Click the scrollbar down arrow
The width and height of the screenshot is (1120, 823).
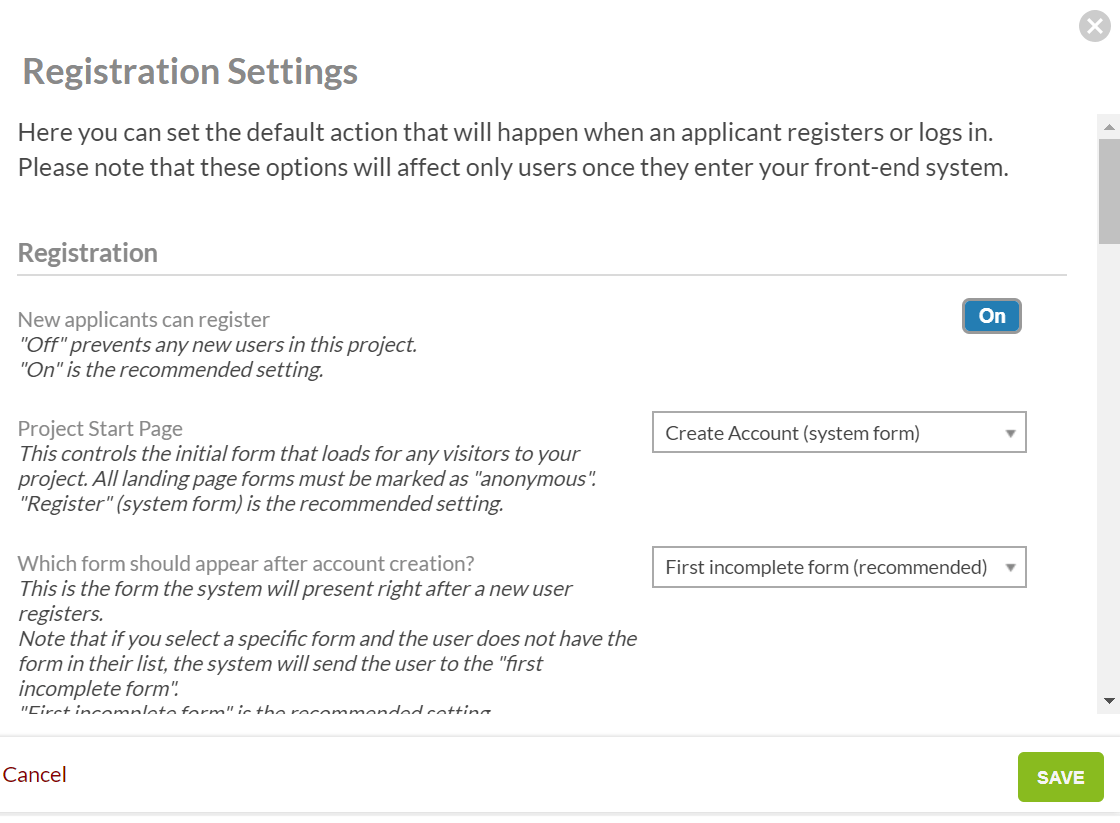coord(1108,700)
